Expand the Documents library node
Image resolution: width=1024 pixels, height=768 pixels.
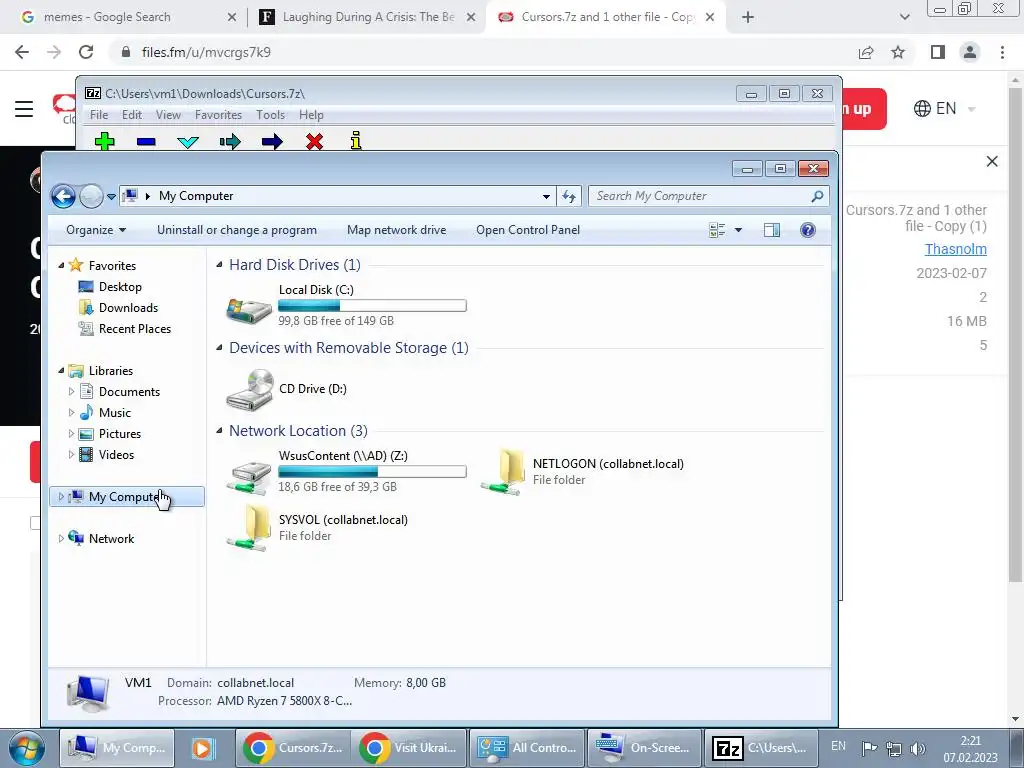(71, 391)
